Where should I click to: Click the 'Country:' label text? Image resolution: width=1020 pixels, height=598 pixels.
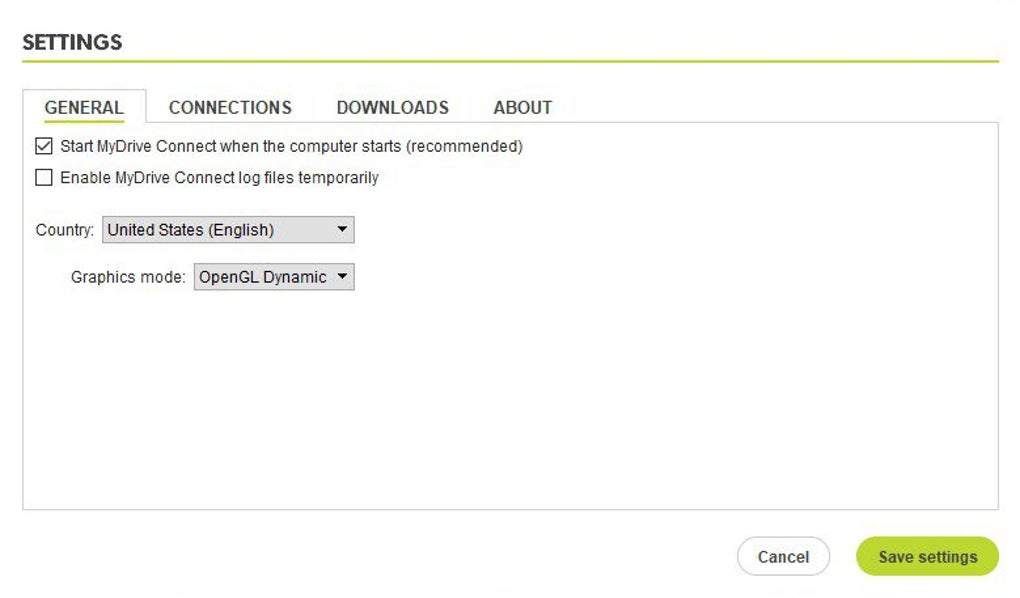65,230
